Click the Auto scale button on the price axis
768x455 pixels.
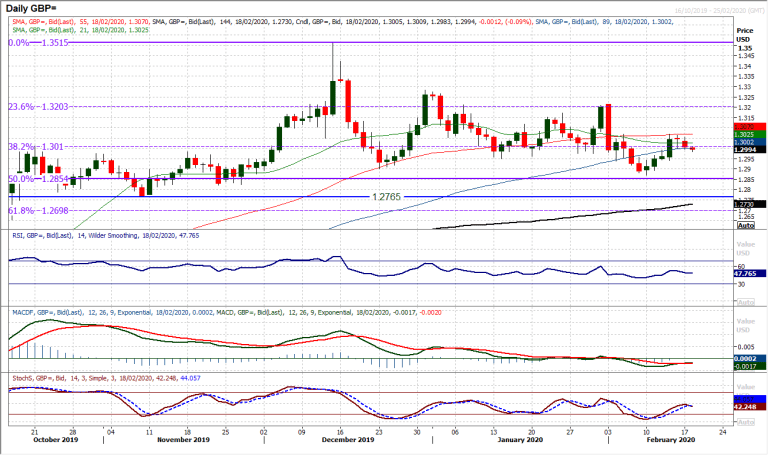745,225
